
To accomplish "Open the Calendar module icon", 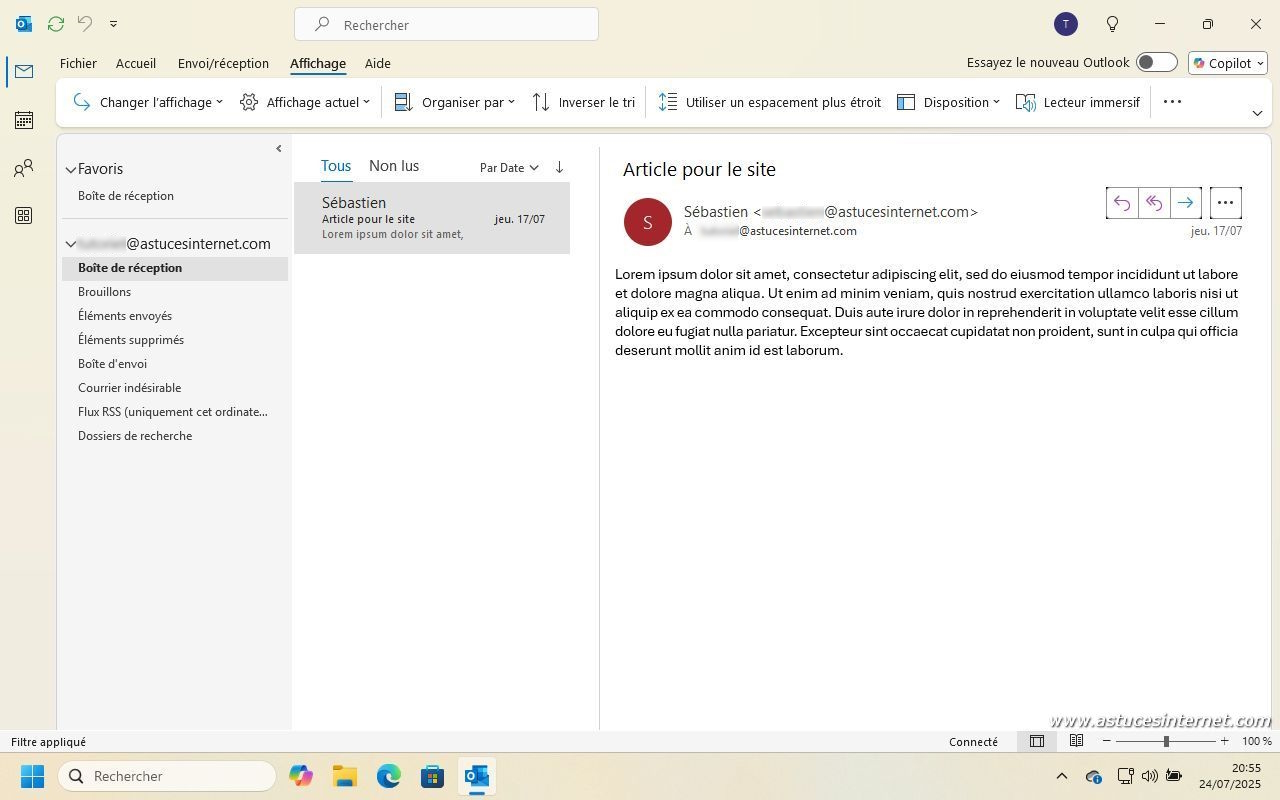I will [x=24, y=120].
